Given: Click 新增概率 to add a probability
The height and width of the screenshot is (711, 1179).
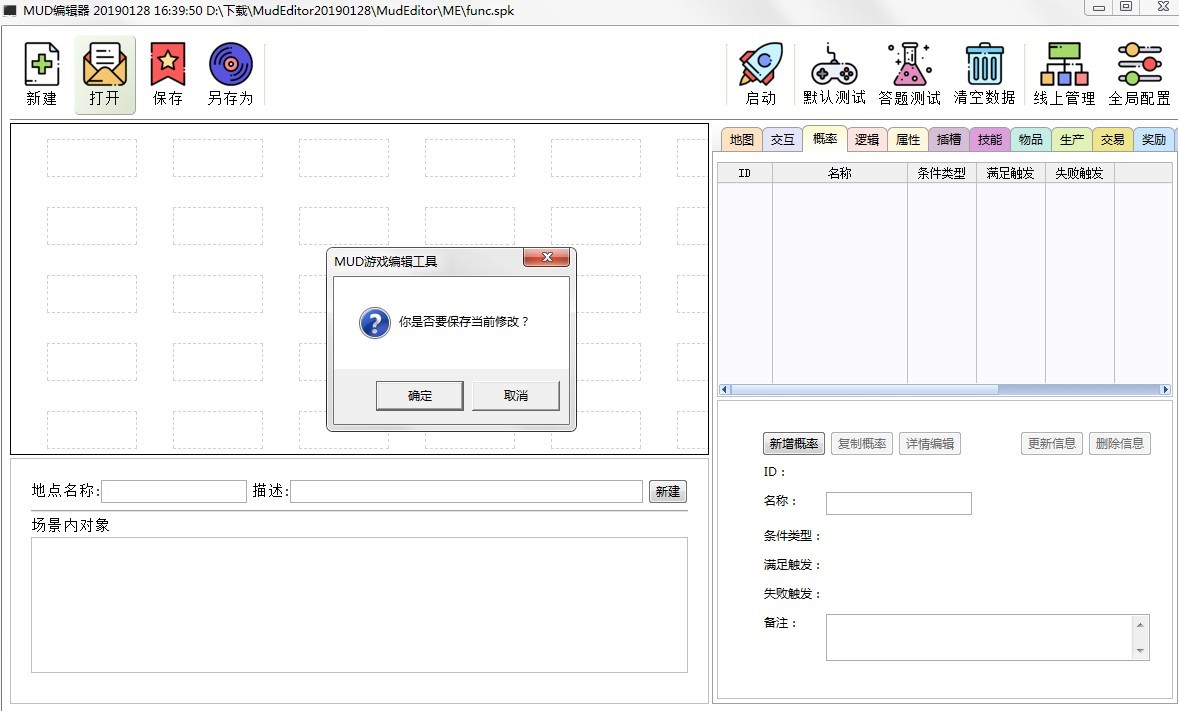Looking at the screenshot, I should [x=793, y=443].
